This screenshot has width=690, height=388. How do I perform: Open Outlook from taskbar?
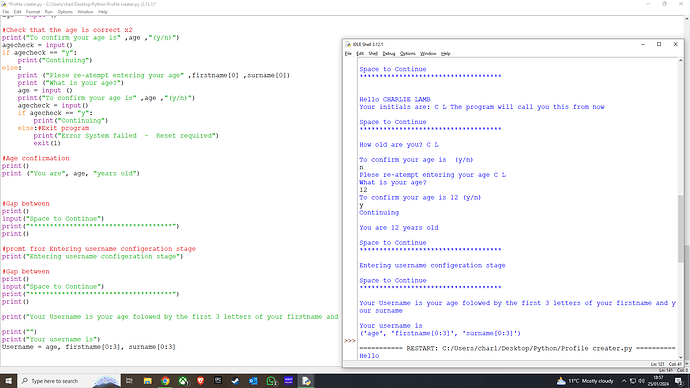click(x=253, y=381)
